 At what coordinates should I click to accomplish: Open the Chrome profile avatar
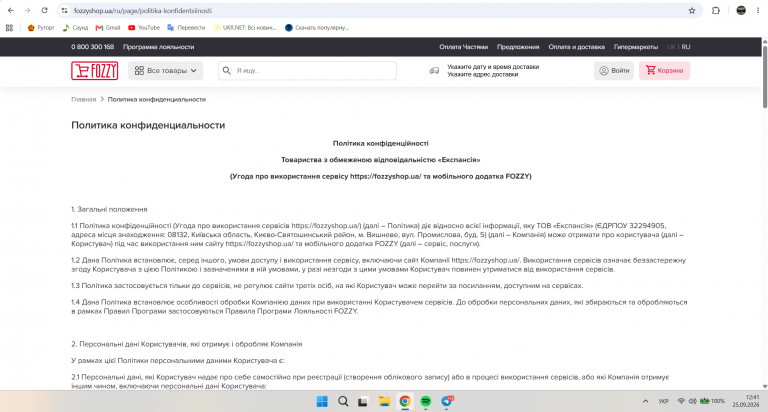coord(741,10)
